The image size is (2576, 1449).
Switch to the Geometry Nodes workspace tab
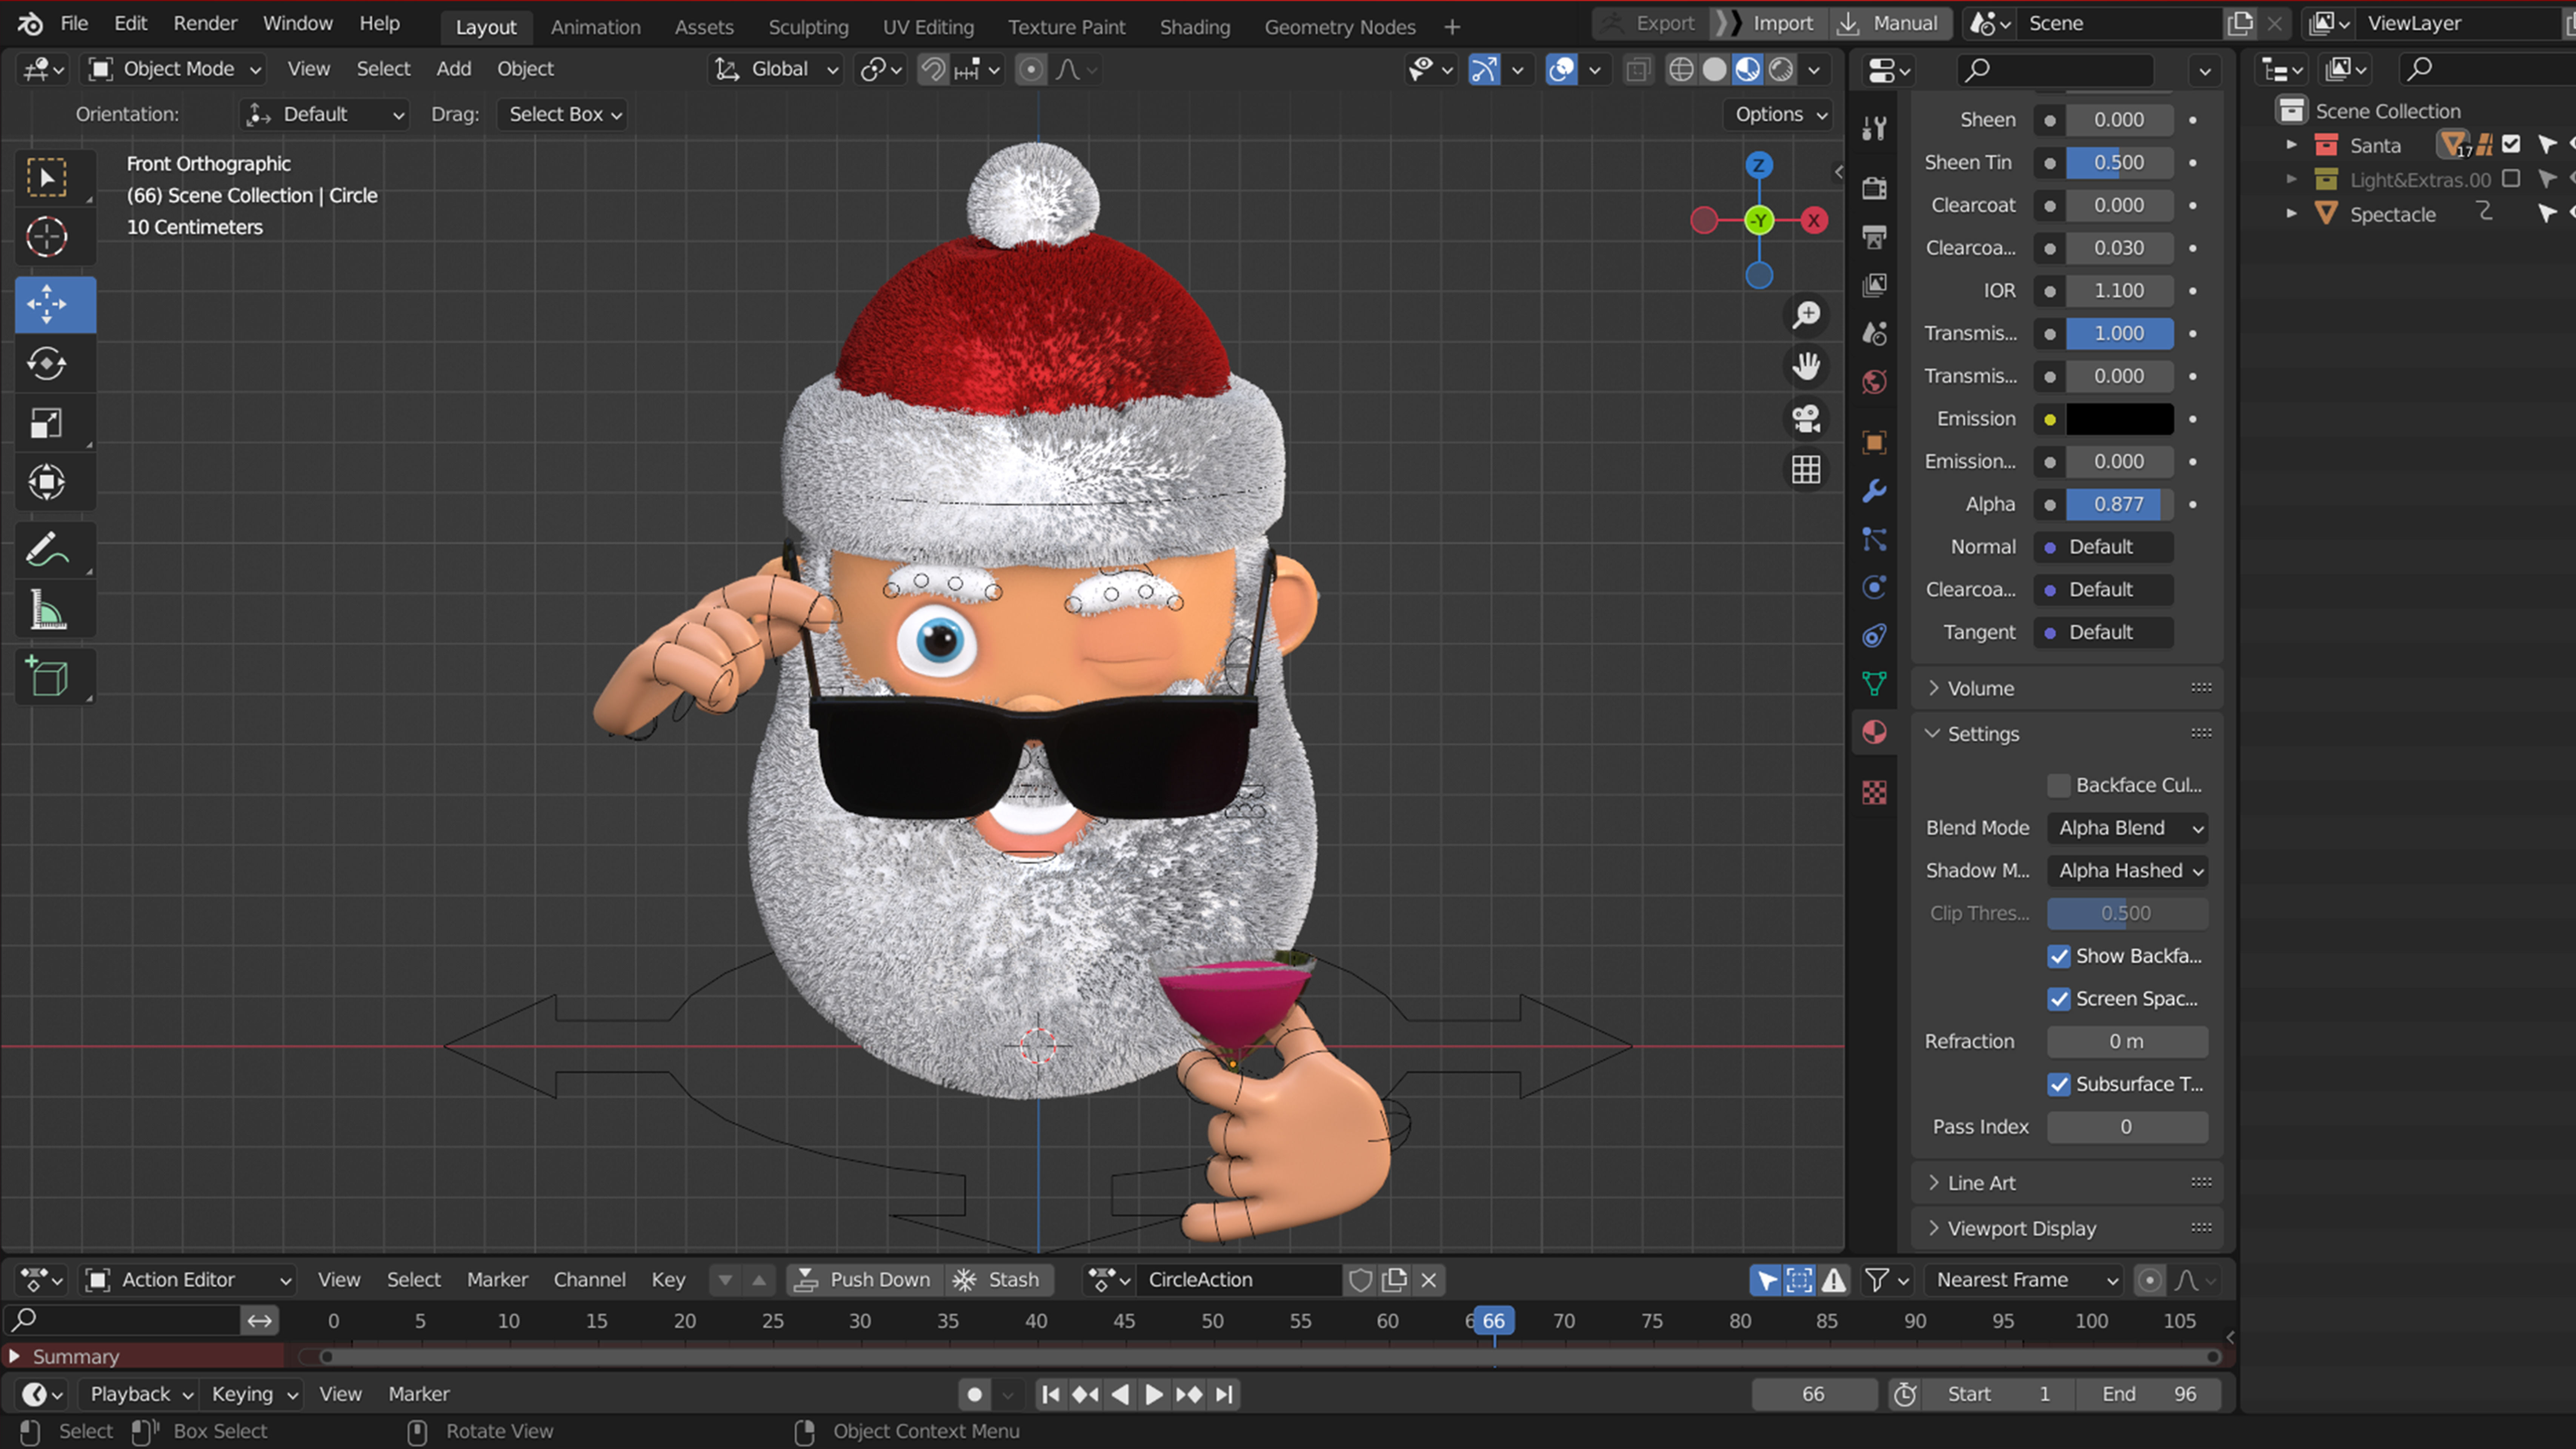1339,27
